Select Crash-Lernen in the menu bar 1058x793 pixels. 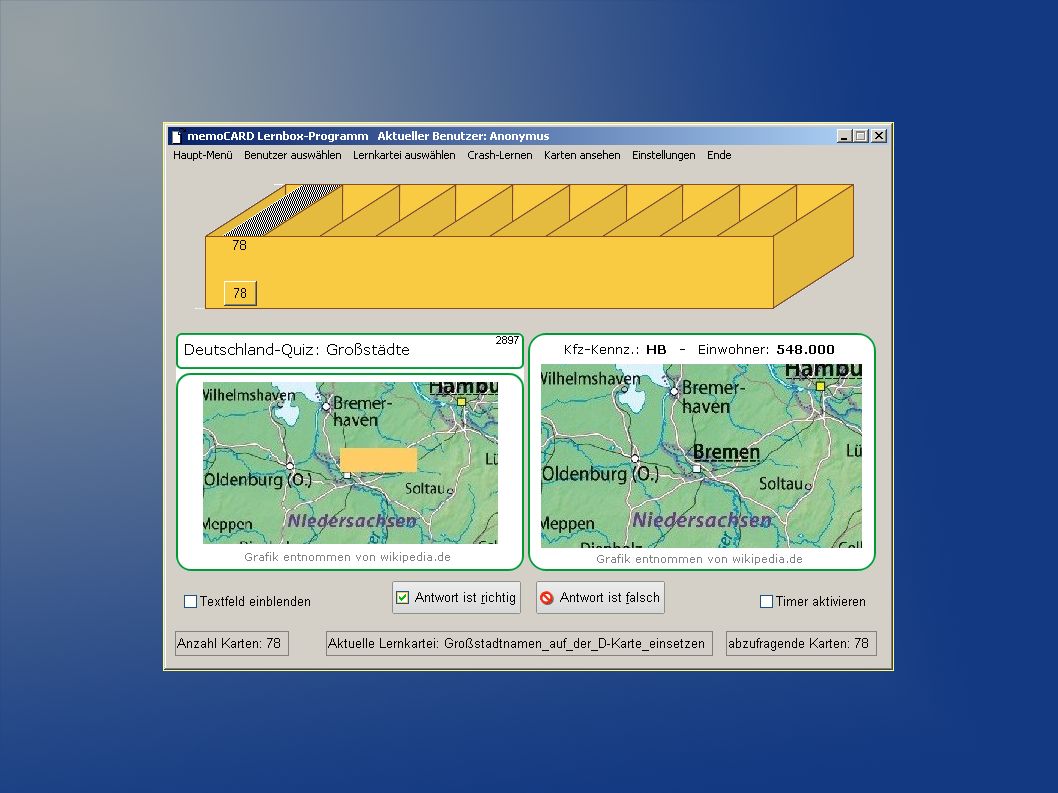click(500, 155)
